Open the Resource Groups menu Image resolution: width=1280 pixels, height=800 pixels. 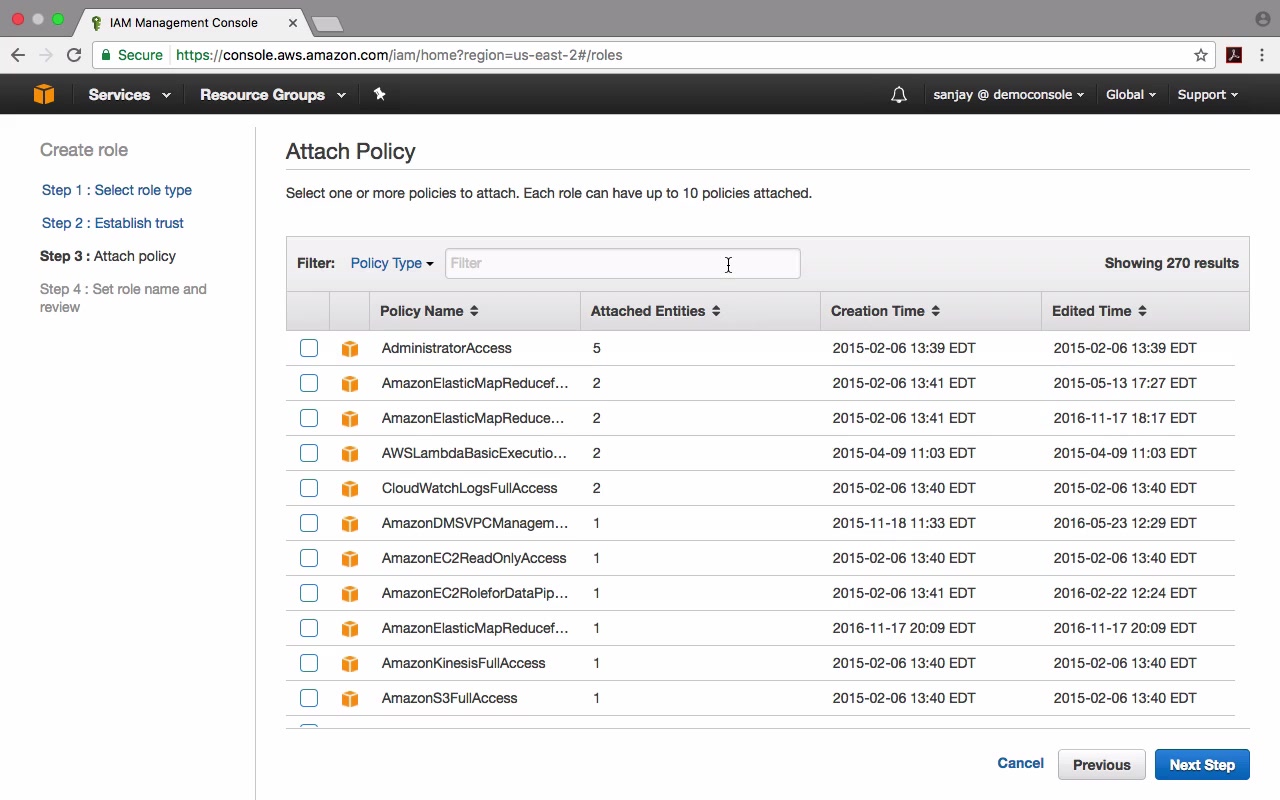coord(272,95)
